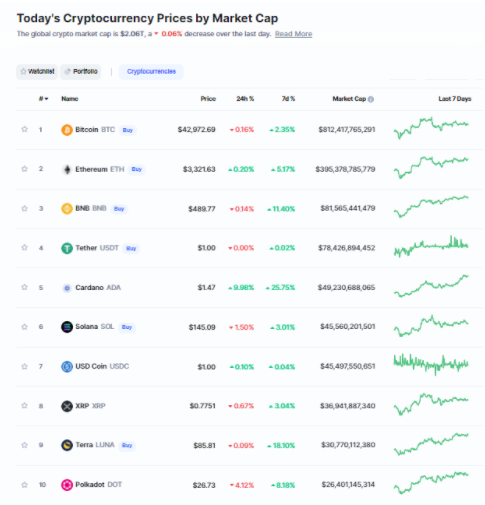The image size is (485, 505).
Task: Sort table by Price column
Action: pos(208,99)
